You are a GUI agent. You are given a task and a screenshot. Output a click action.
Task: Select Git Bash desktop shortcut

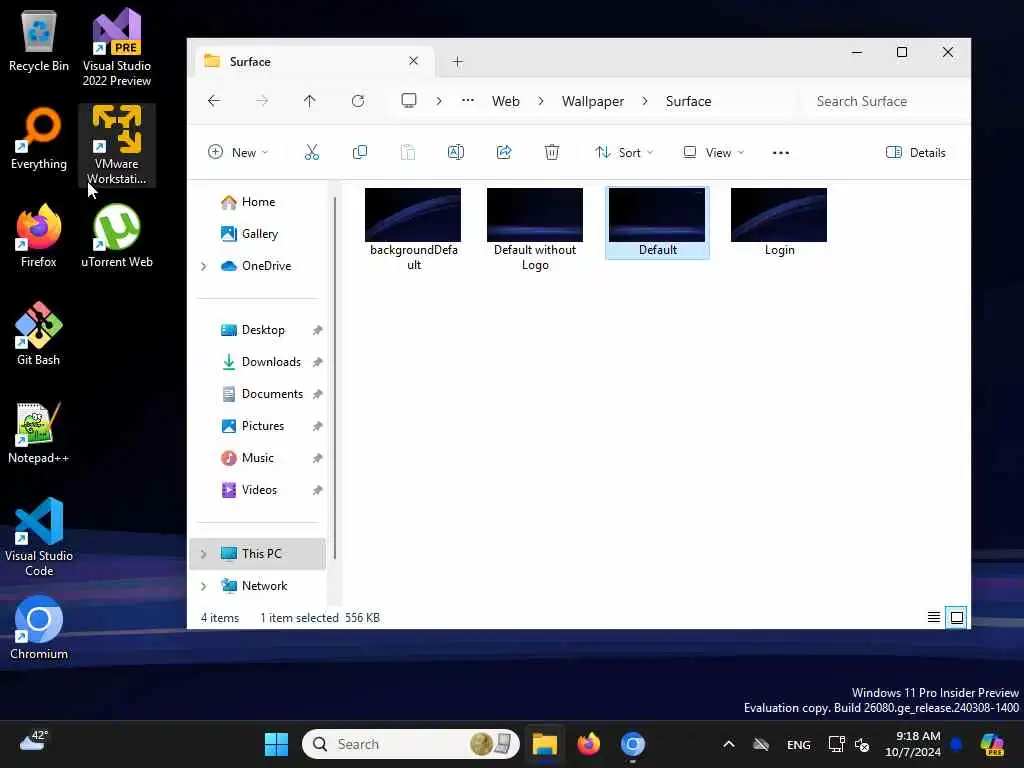point(39,334)
